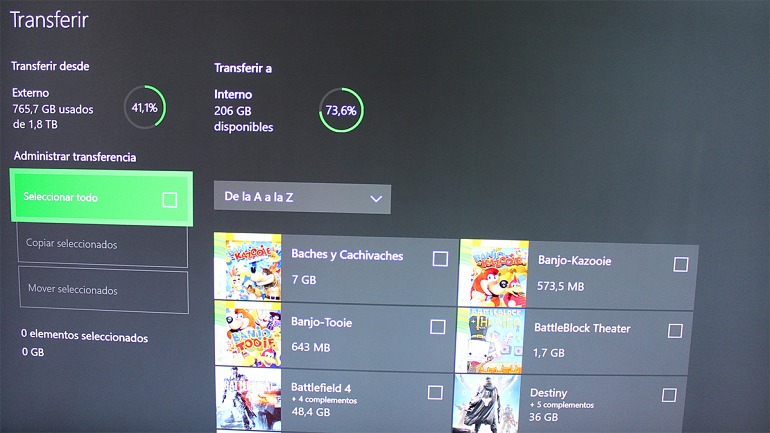Click Copiar seleccionados button
The image size is (770, 433).
[x=102, y=244]
